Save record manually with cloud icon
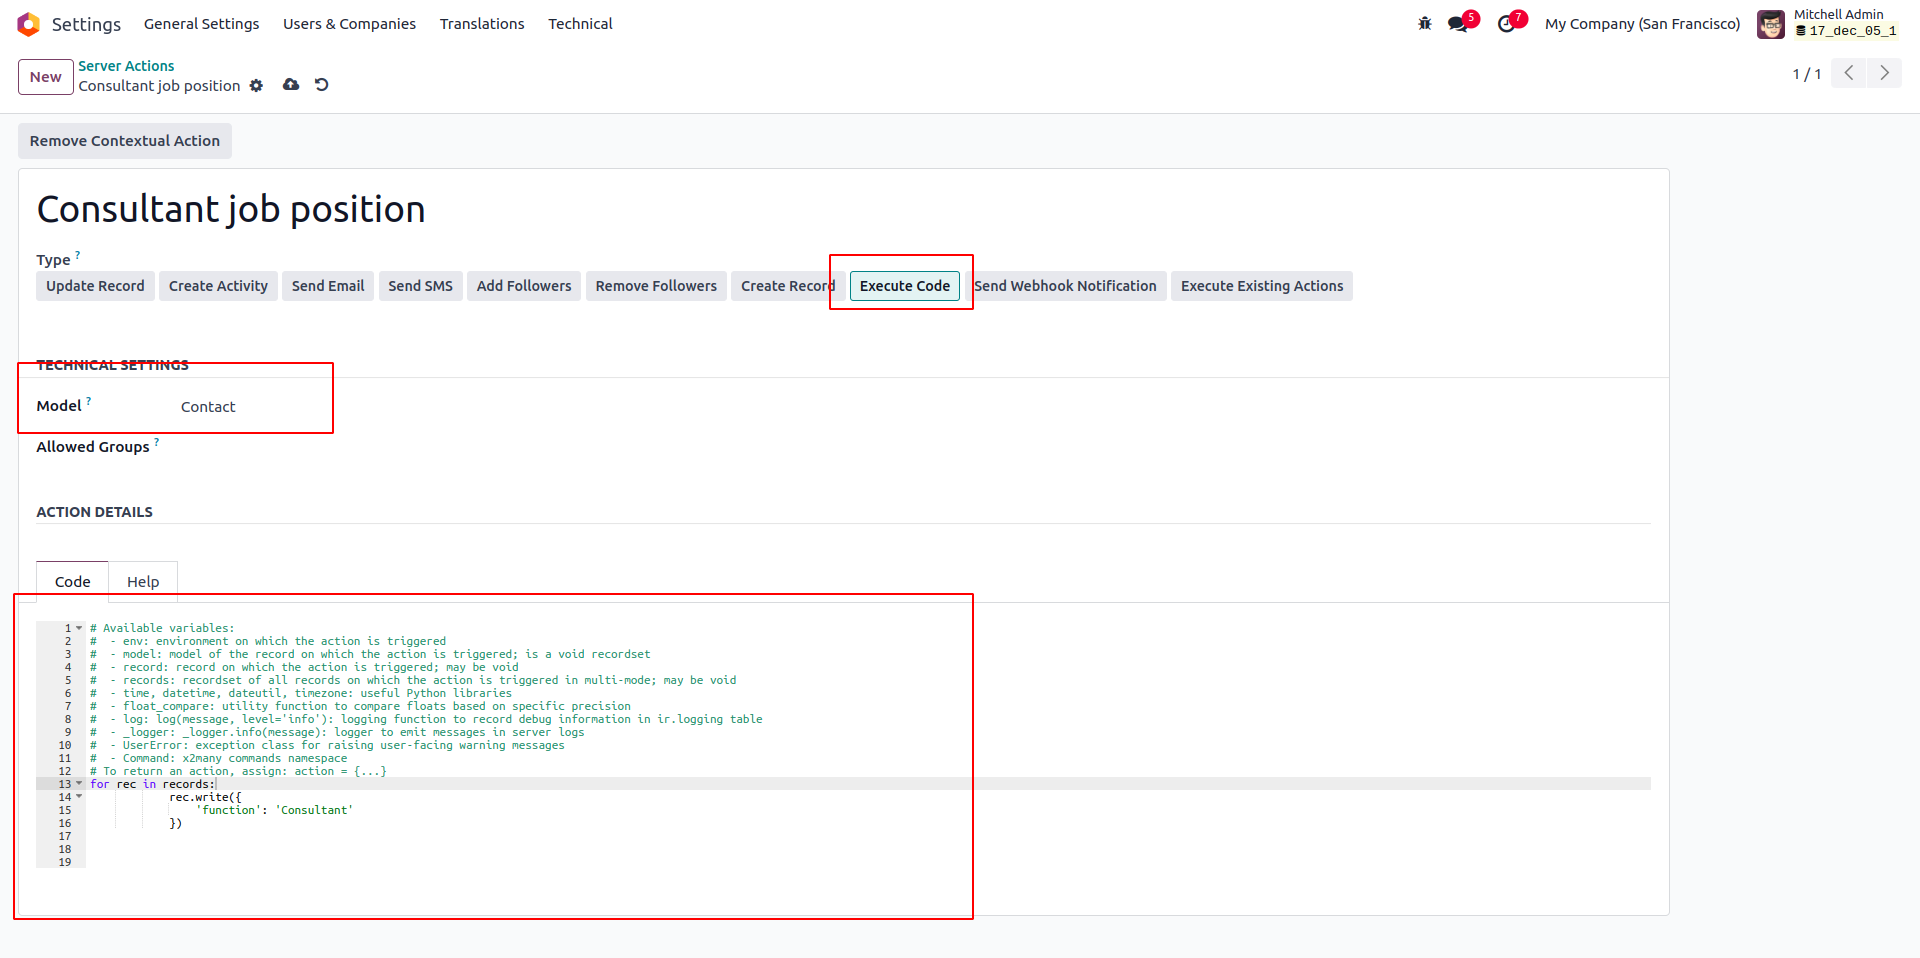This screenshot has width=1920, height=958. tap(291, 85)
